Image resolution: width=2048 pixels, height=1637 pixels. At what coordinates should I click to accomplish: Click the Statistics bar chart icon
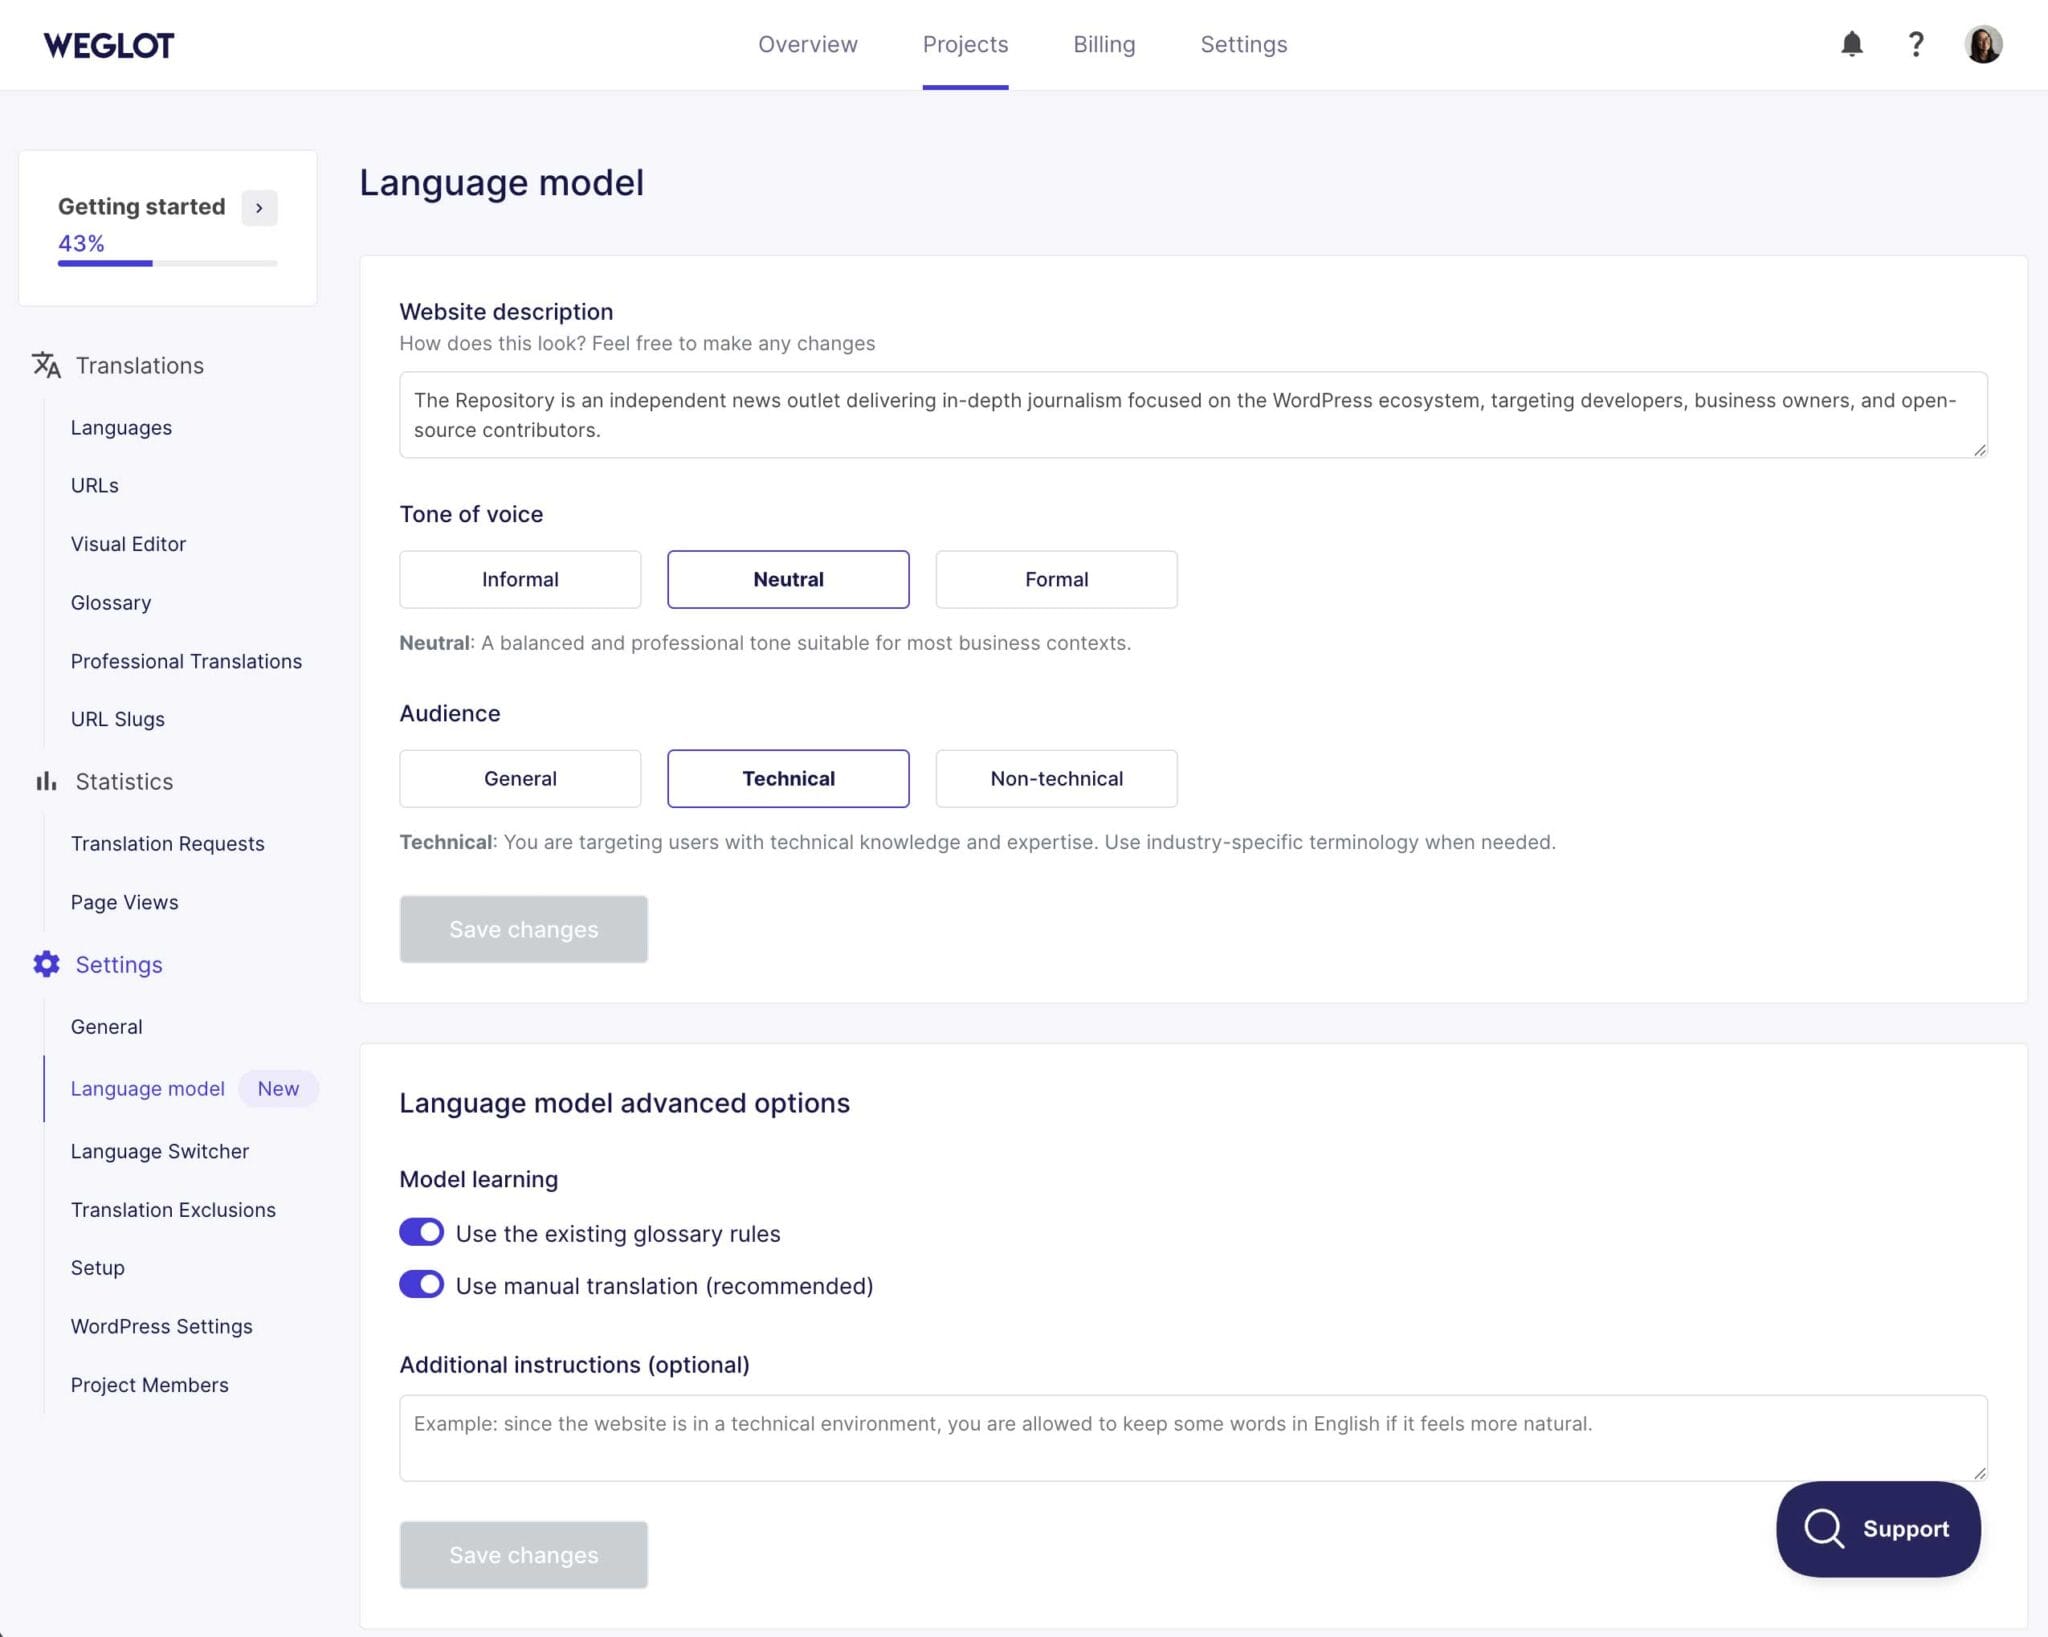click(x=46, y=781)
